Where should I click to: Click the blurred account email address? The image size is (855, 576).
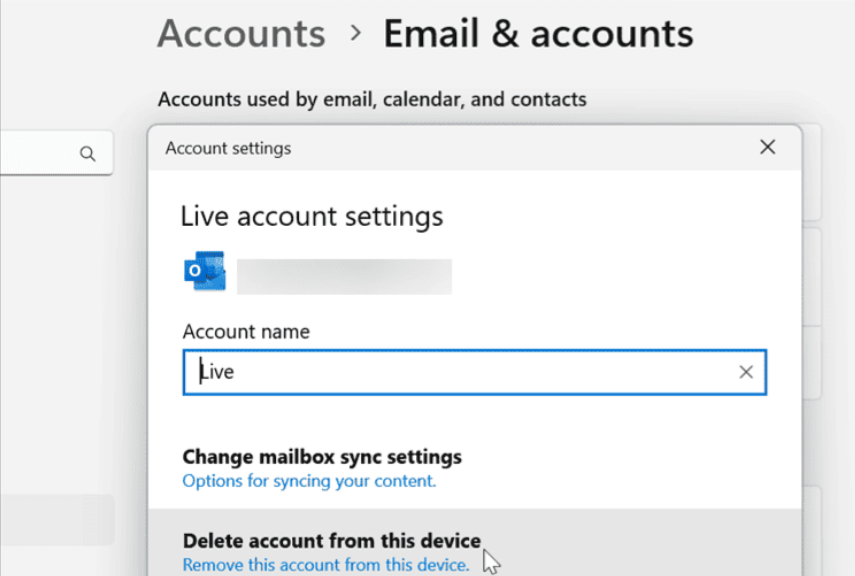[x=344, y=277]
